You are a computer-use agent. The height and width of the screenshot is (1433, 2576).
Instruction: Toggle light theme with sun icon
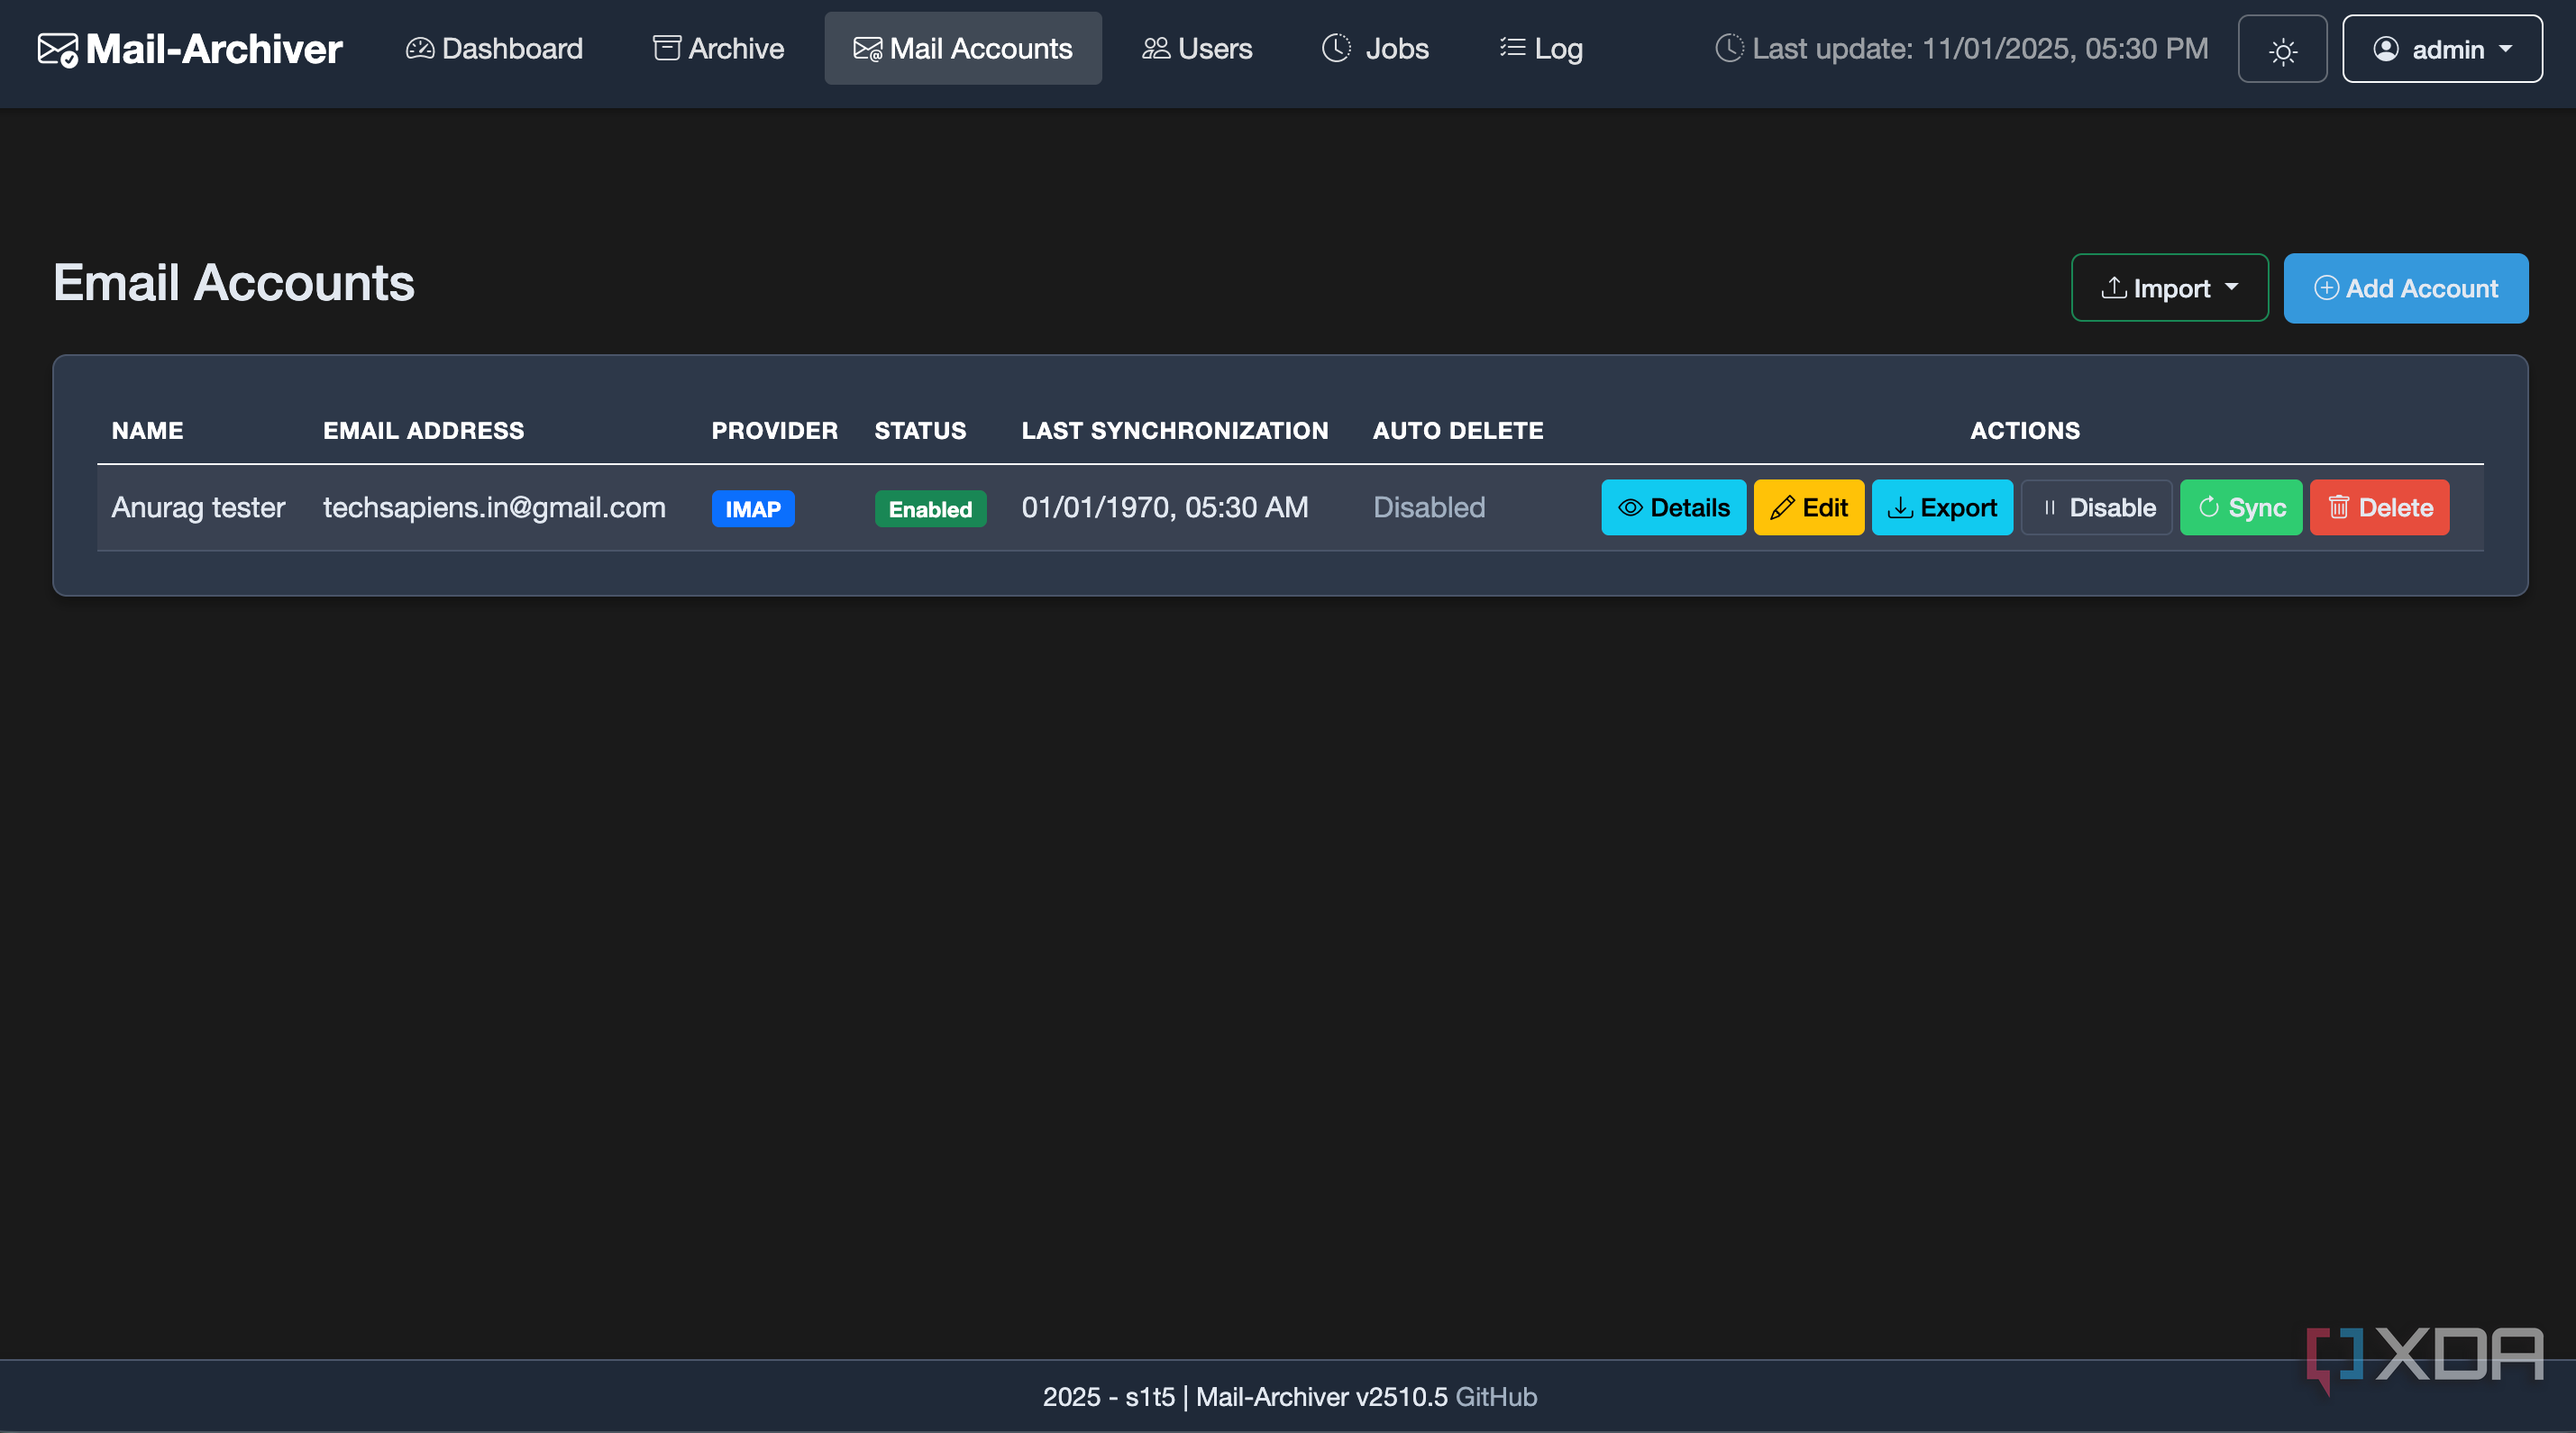(2282, 50)
